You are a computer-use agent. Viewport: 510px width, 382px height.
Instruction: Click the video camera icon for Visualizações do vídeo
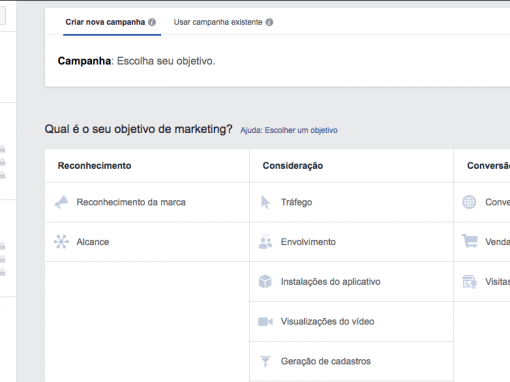[265, 322]
